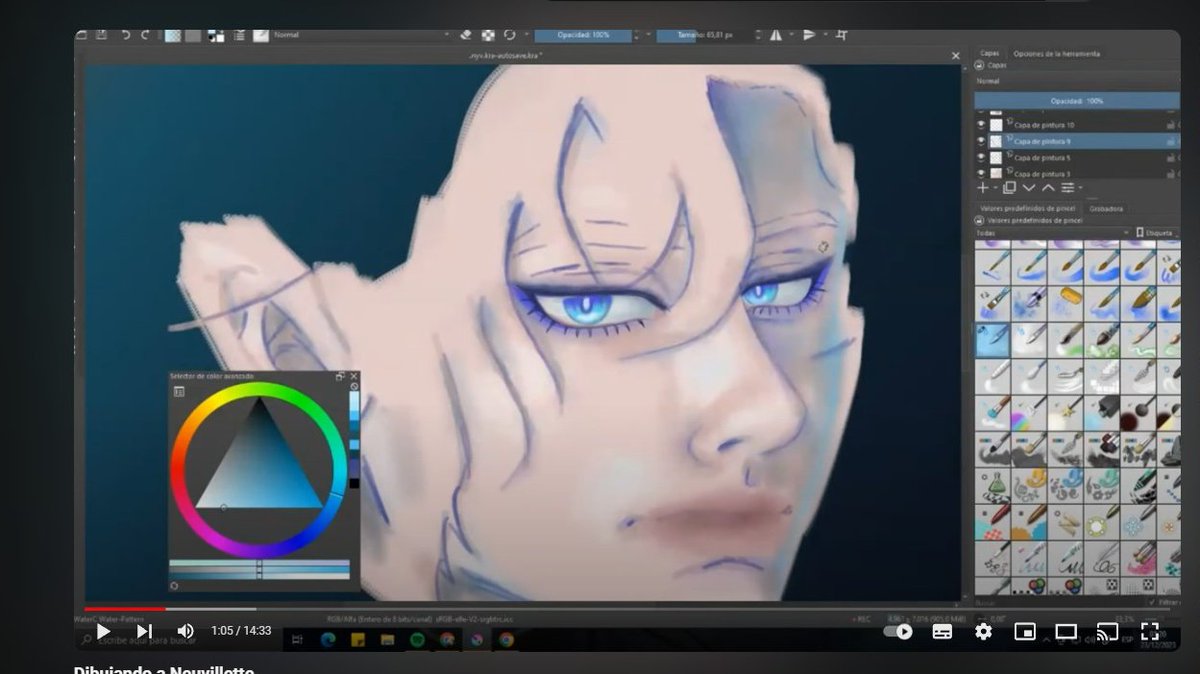Open the Normal blending mode dropdown in toolbar
This screenshot has width=1200, height=674.
[x=363, y=35]
